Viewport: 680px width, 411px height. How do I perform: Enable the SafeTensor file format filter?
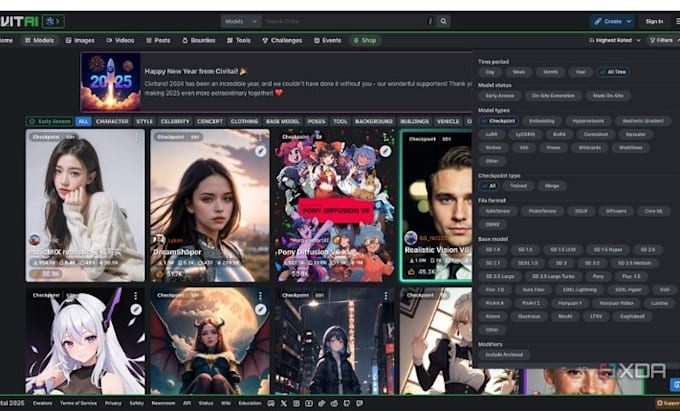tap(498, 211)
